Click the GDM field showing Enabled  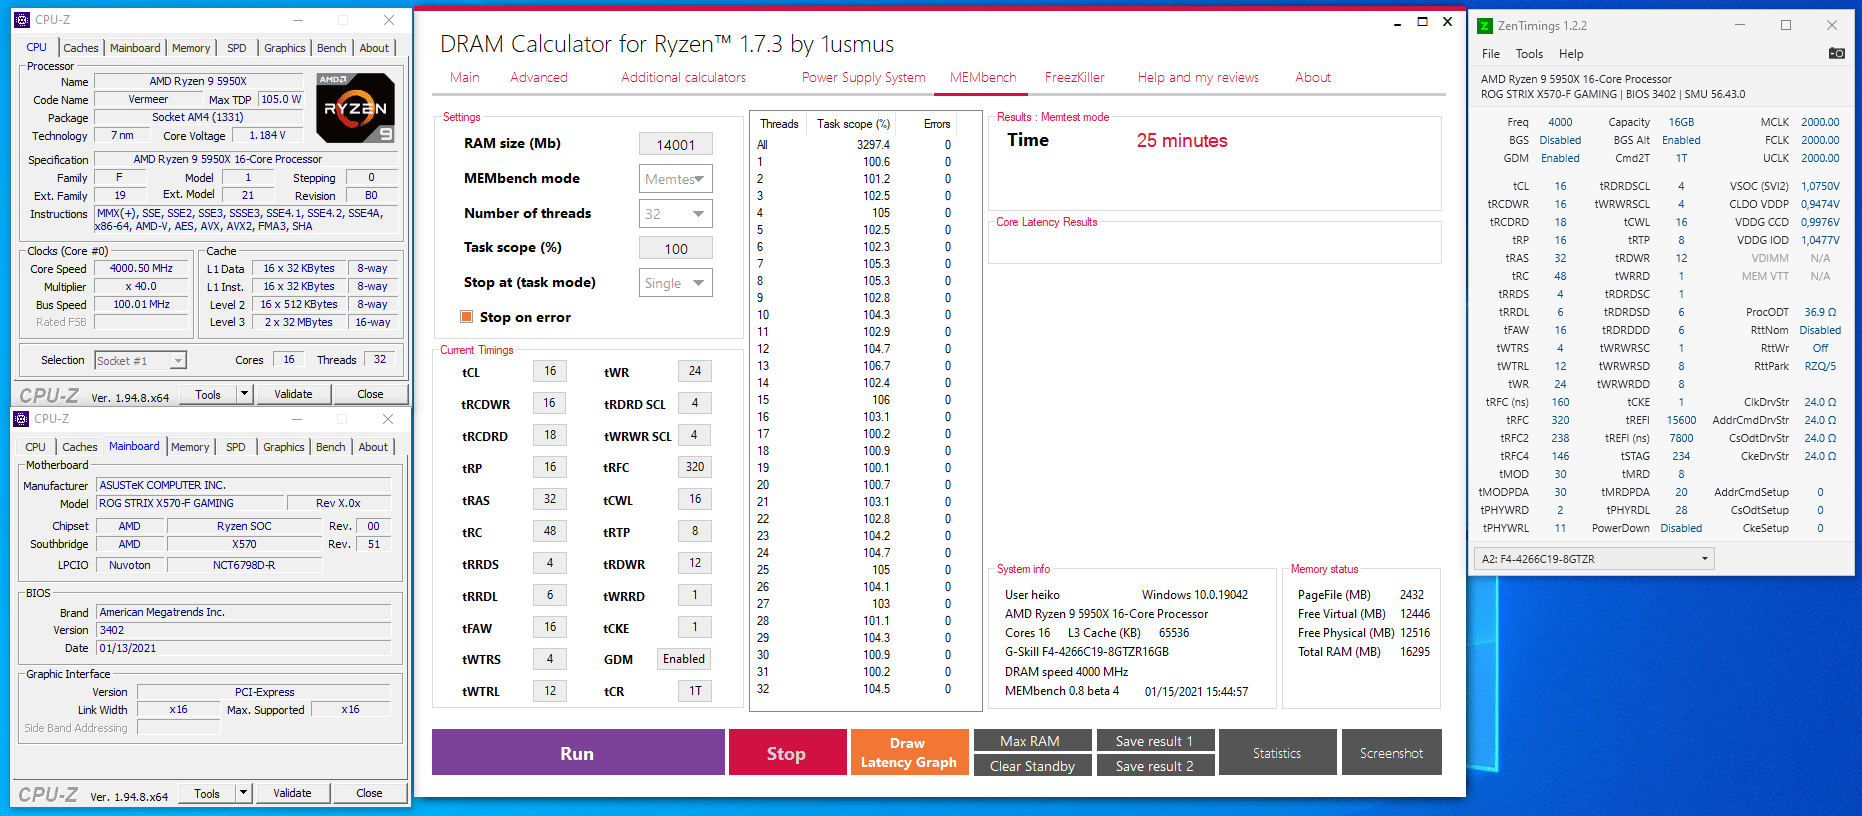684,659
